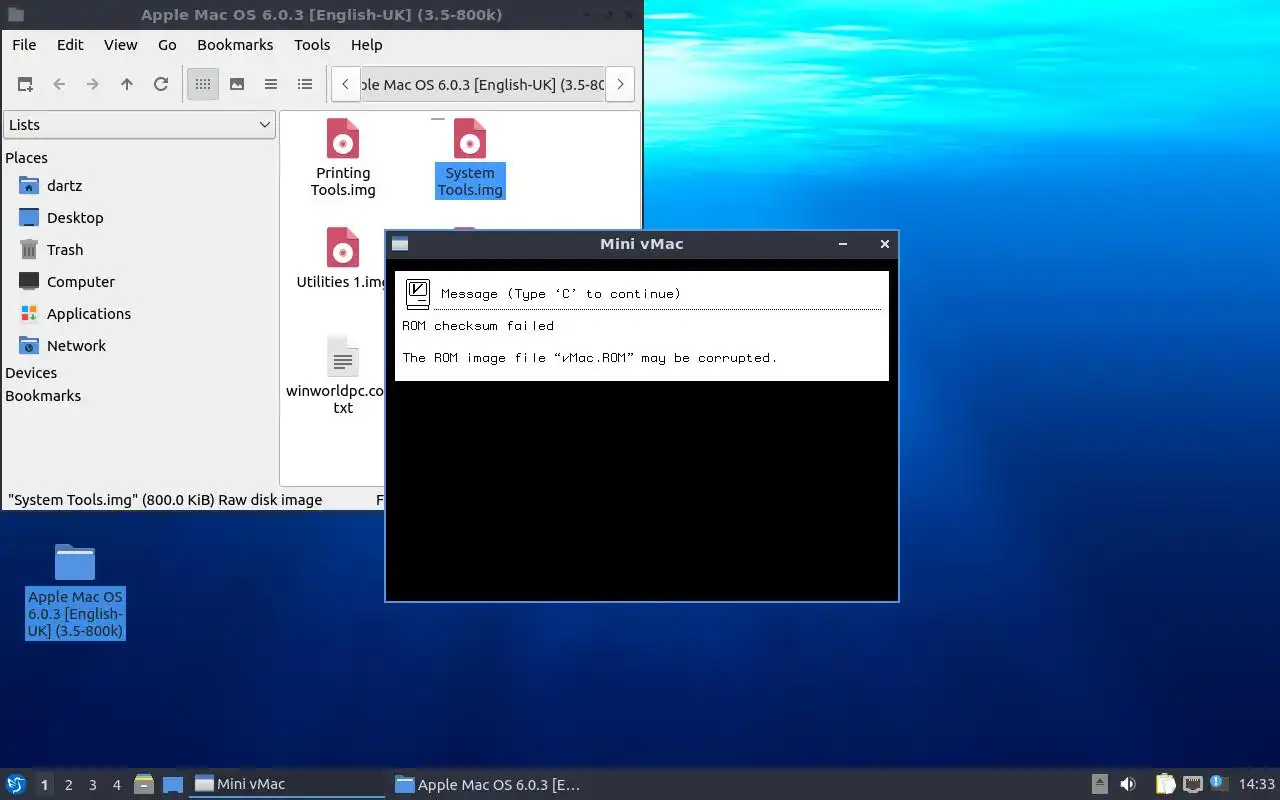Viewport: 1280px width, 800px height.
Task: Select the Utilities 1.img disk image
Action: [x=341, y=258]
